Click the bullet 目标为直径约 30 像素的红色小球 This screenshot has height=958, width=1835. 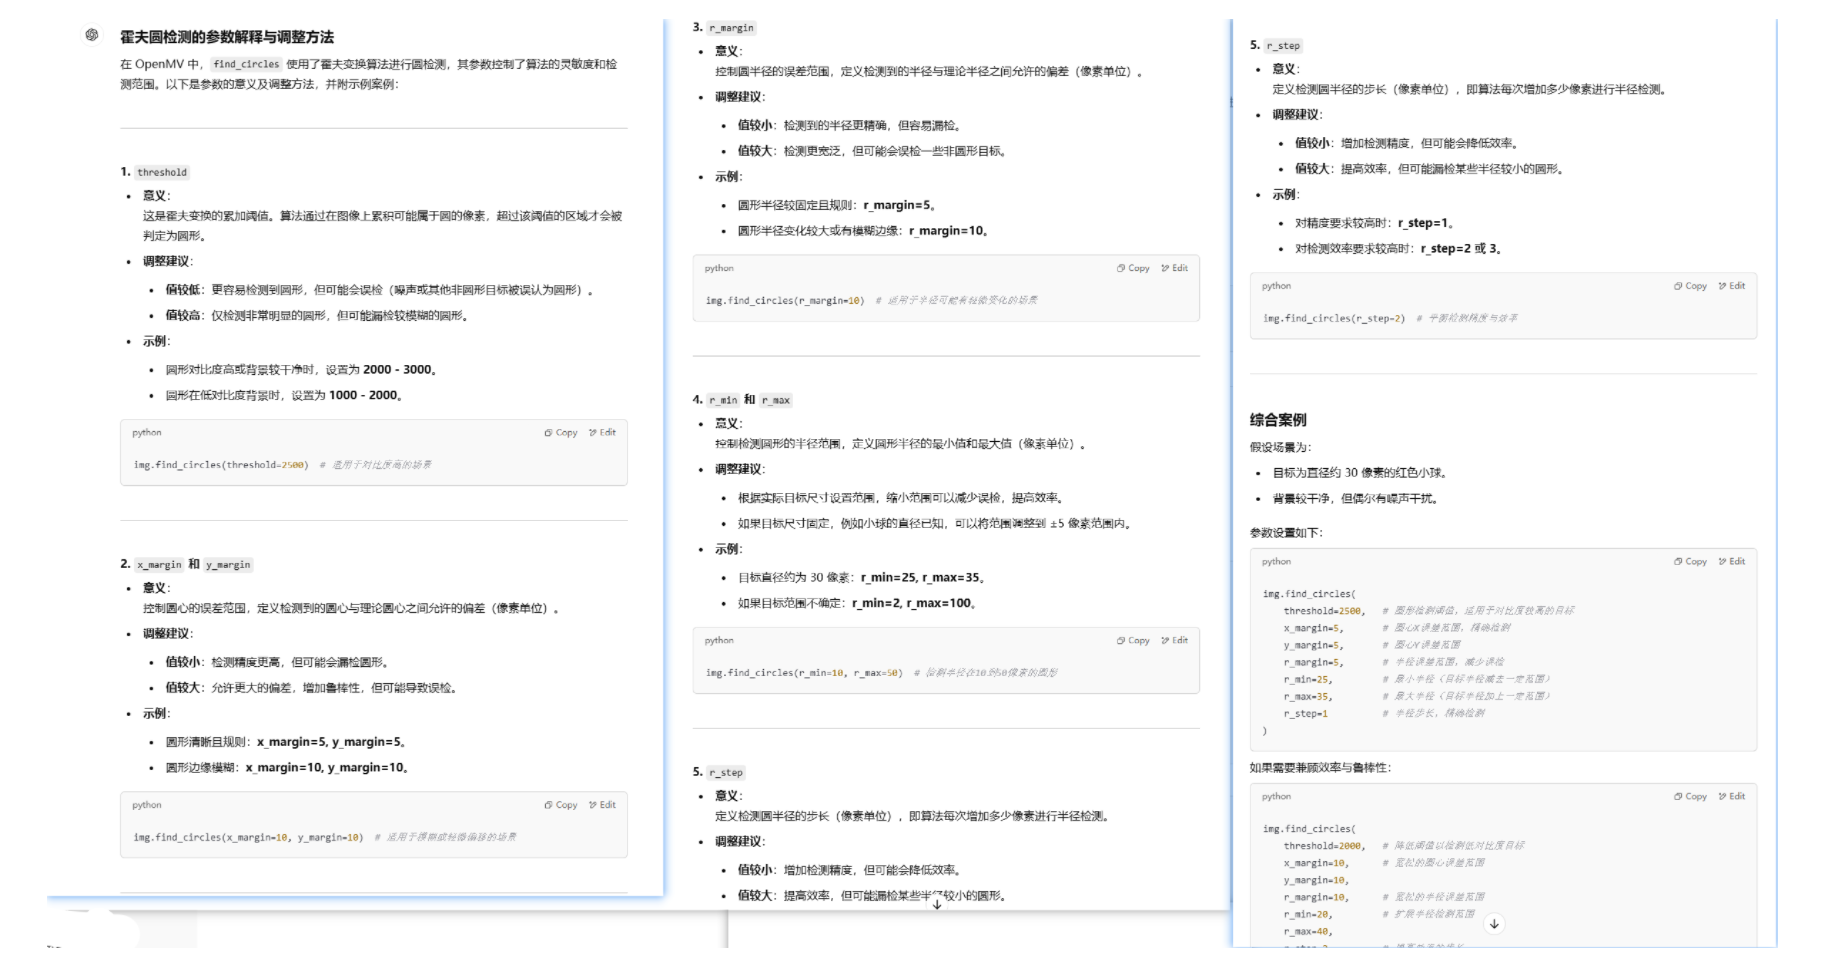(1359, 473)
